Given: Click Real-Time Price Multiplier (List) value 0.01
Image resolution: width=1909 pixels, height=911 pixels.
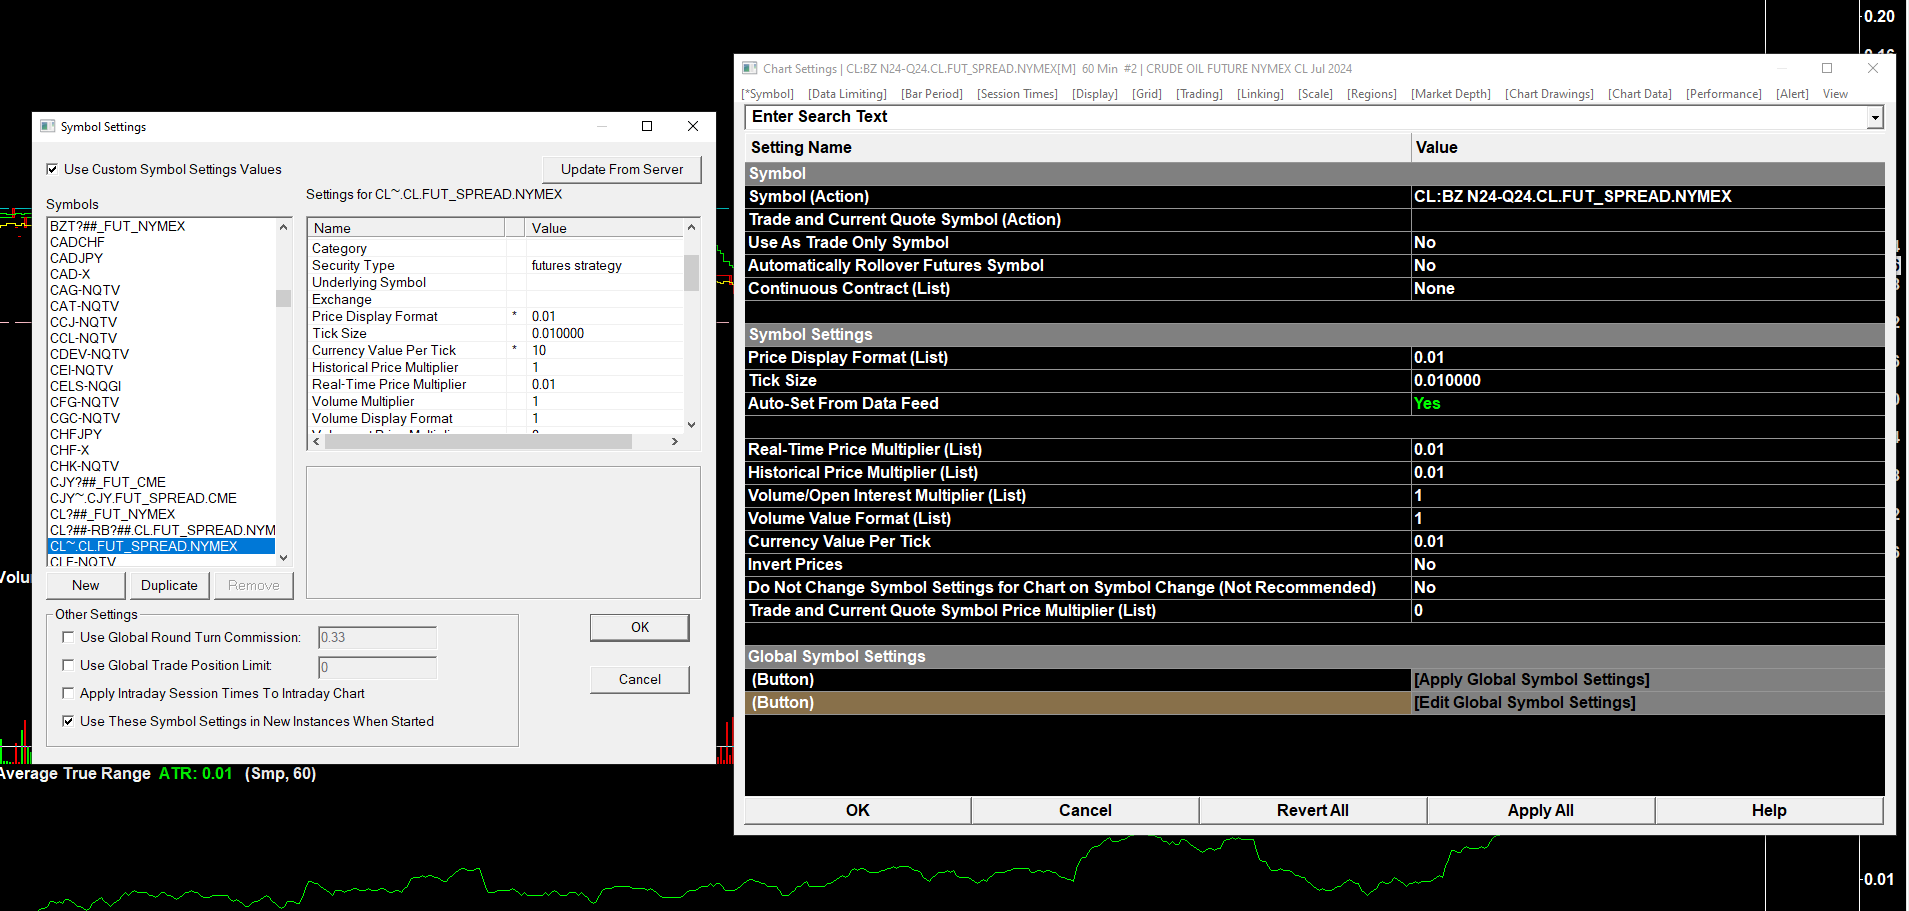Looking at the screenshot, I should point(1429,450).
